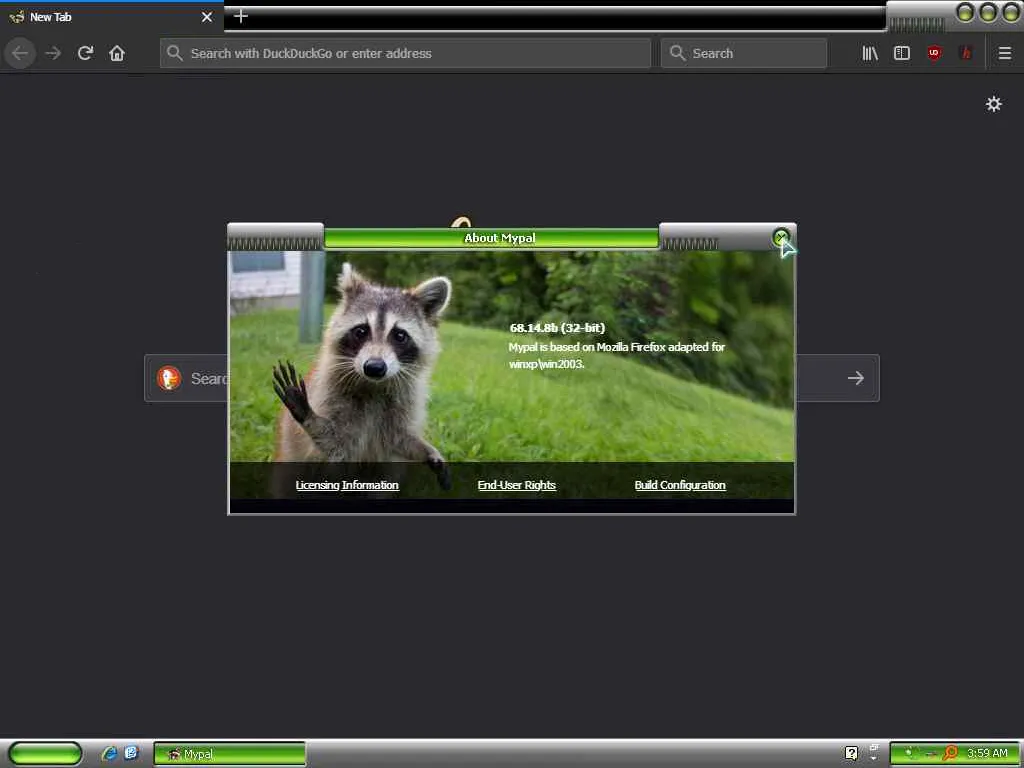Click the About Mypal title bar
This screenshot has height=768, width=1024.
[x=491, y=238]
